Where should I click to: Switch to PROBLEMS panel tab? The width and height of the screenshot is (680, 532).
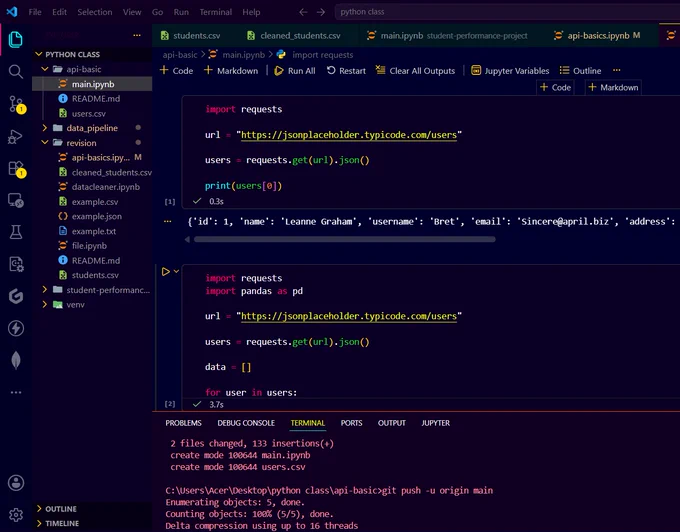pyautogui.click(x=183, y=423)
